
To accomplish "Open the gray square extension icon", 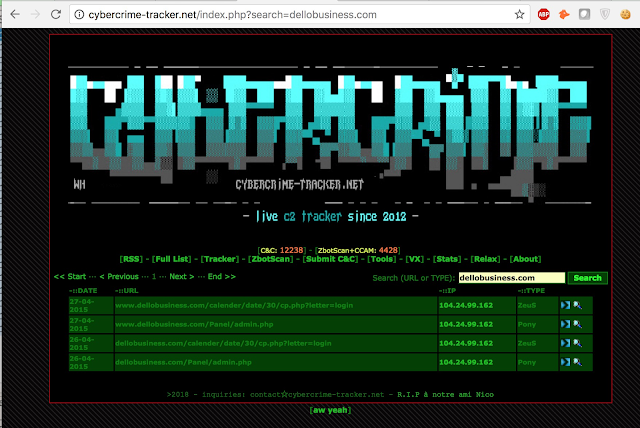I will (x=584, y=15).
